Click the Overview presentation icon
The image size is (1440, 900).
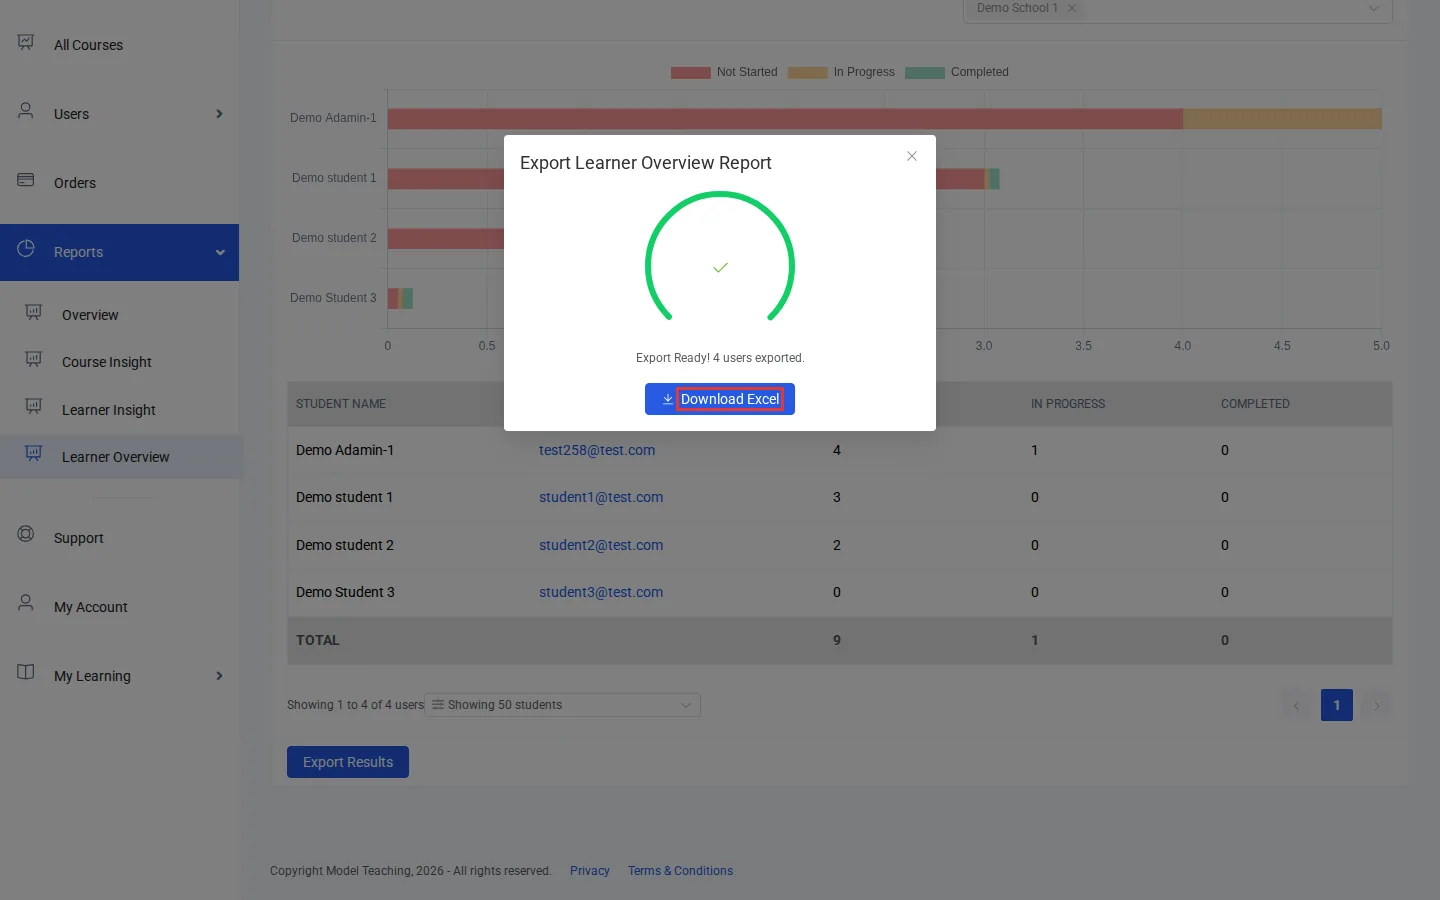click(33, 313)
